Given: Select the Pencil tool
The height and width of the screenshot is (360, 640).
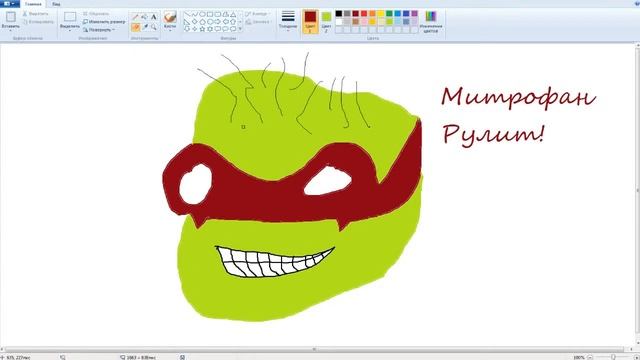Looking at the screenshot, I should click(136, 17).
